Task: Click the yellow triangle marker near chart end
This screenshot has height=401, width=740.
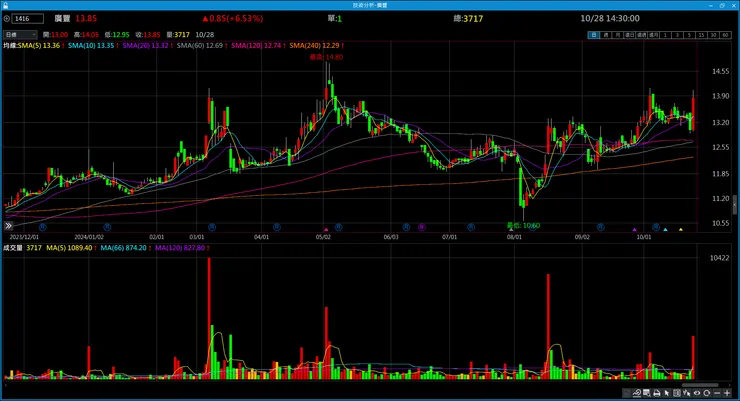Action: tap(681, 229)
